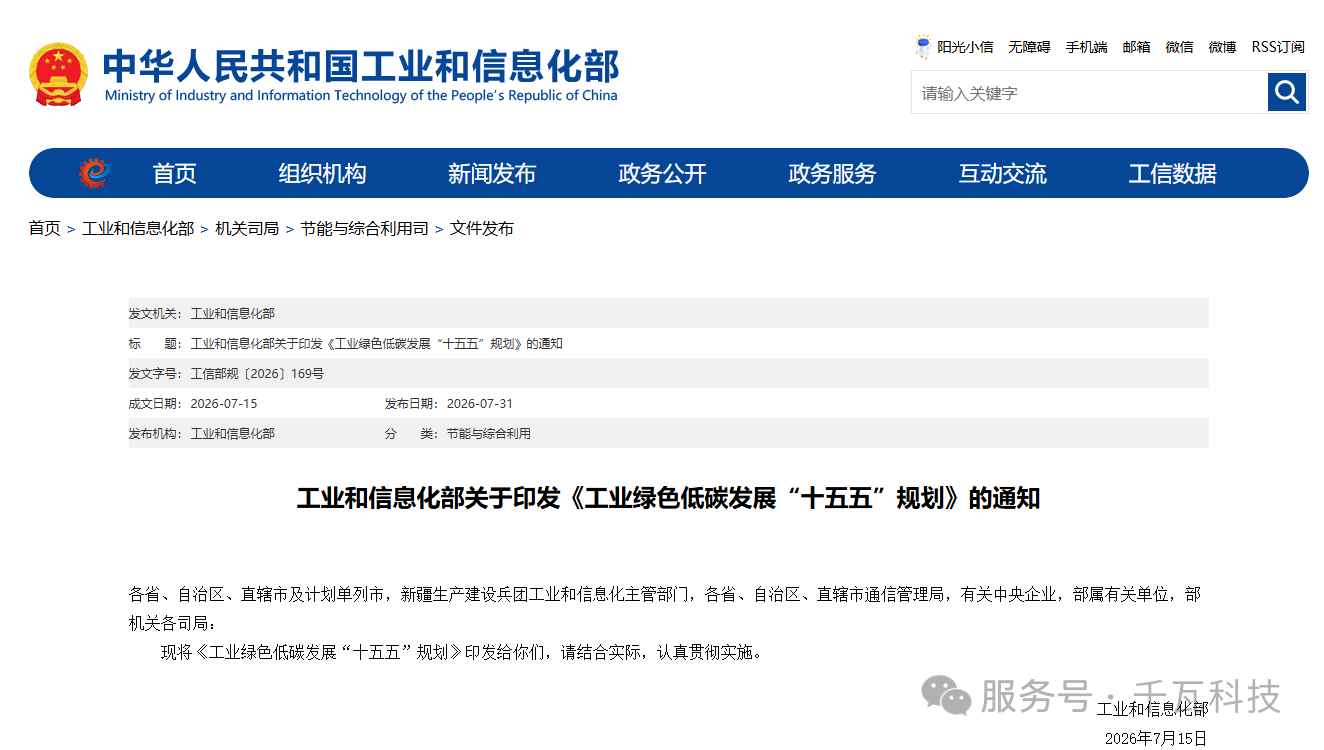1324x750 pixels.
Task: Click the document number 工信部规〔2026〕169号
Action: click(257, 374)
